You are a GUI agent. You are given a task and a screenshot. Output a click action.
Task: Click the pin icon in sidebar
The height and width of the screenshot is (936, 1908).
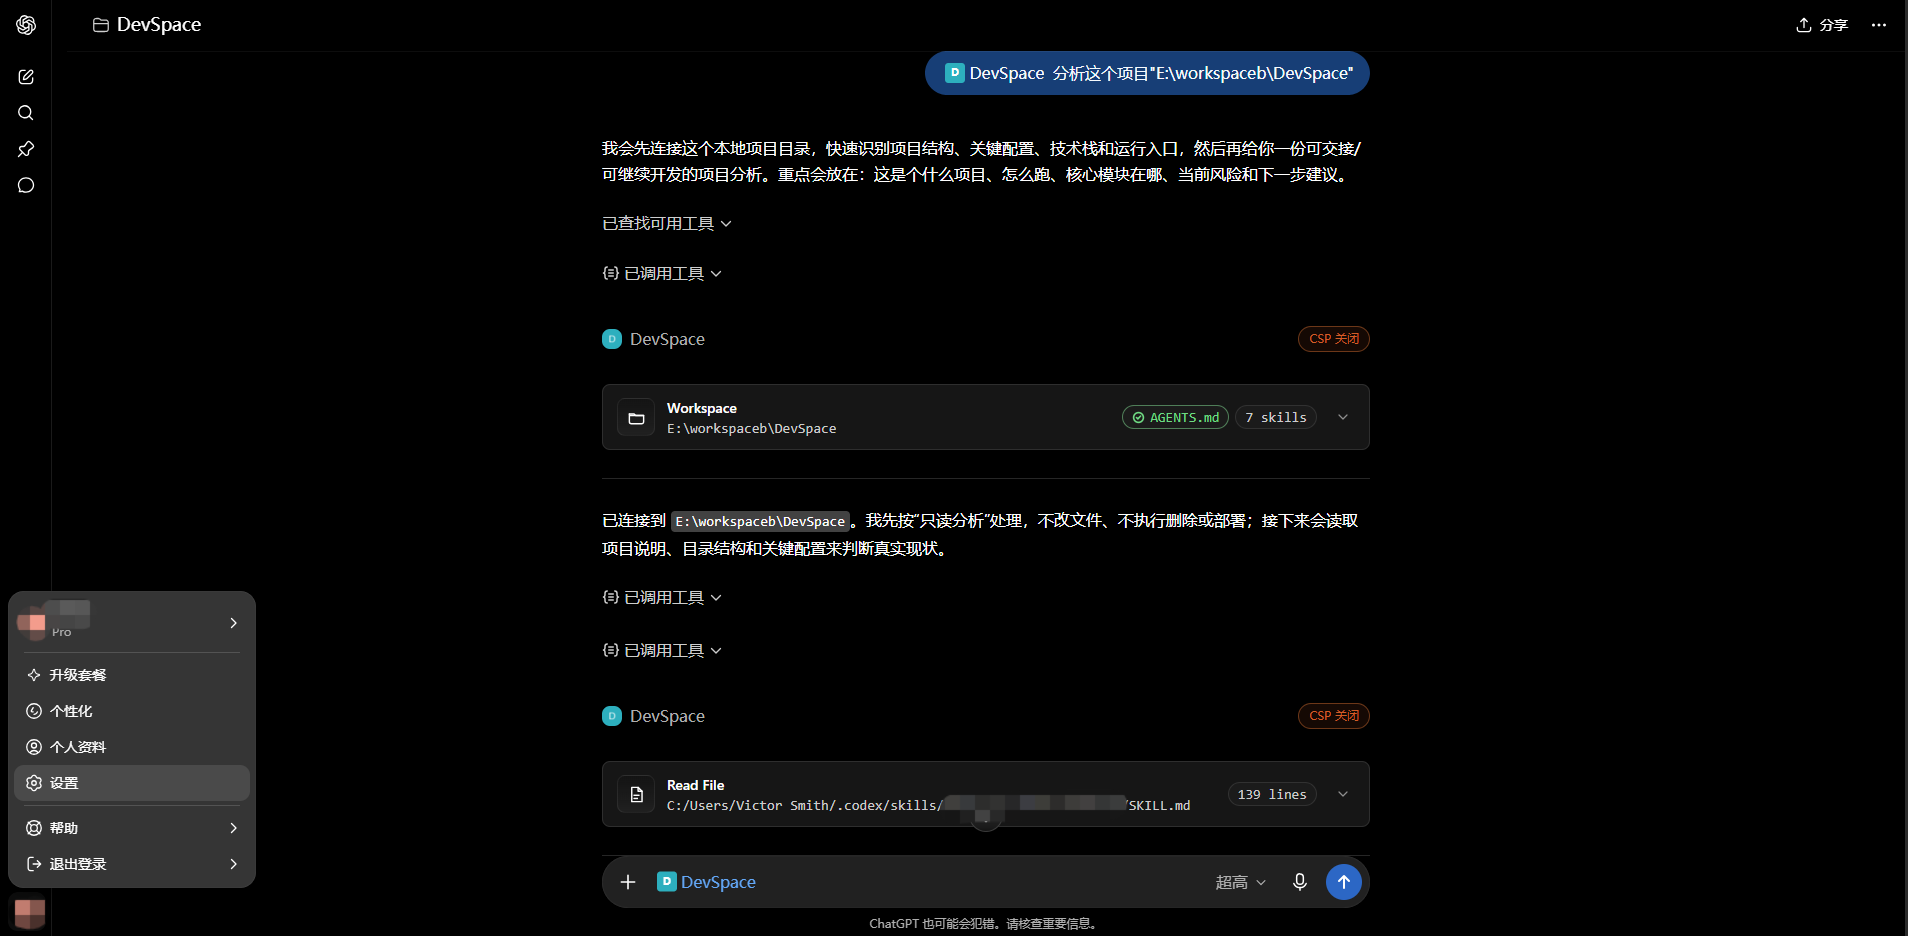26,149
